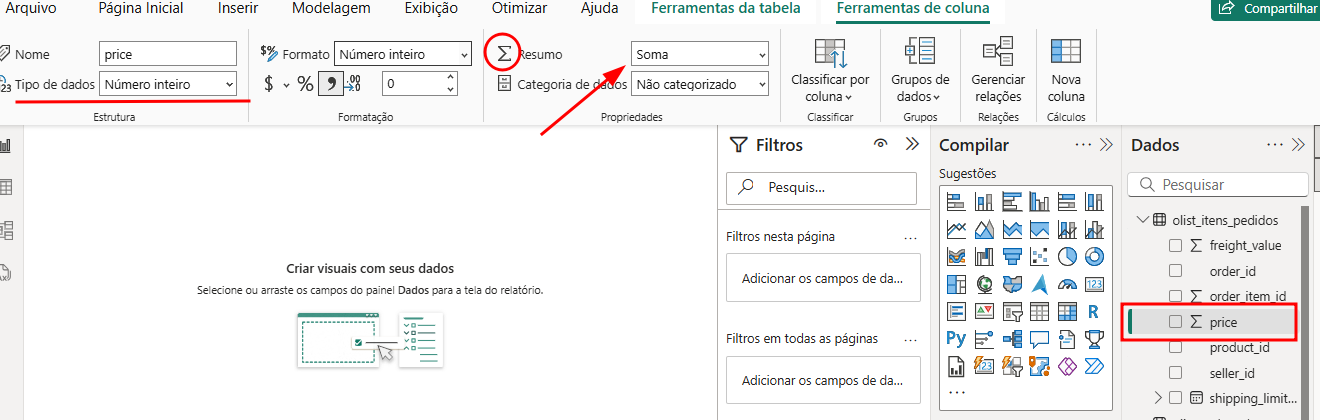Select the stacked bar chart visual

(955, 201)
